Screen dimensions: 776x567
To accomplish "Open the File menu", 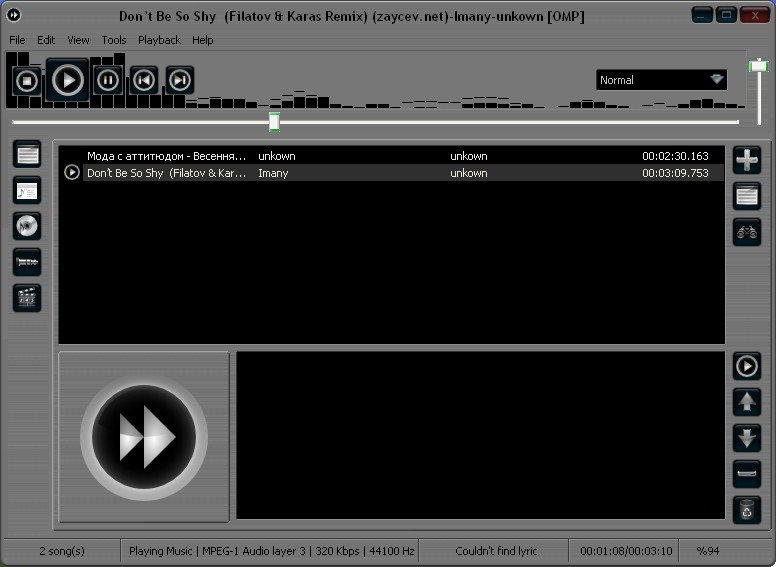I will click(x=17, y=40).
